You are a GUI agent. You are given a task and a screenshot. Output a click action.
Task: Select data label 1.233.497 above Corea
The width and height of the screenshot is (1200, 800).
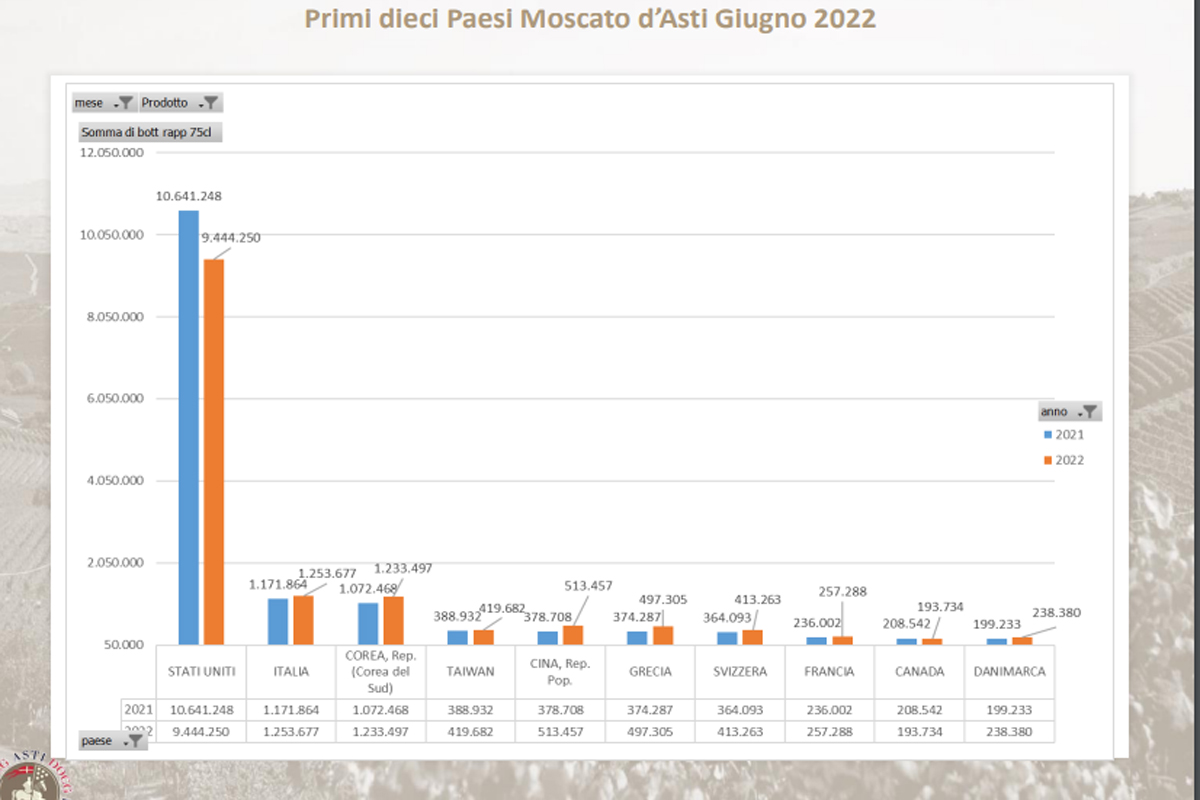point(403,568)
